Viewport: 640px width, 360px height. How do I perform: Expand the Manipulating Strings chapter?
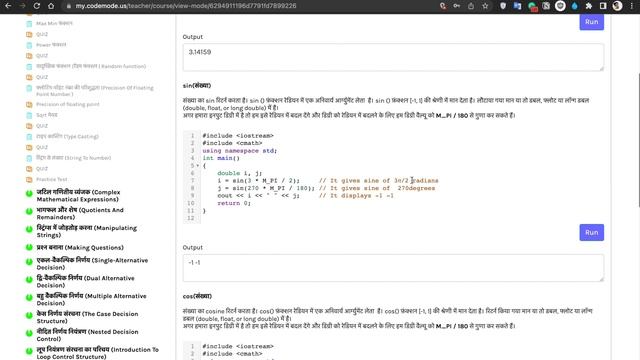coord(87,231)
